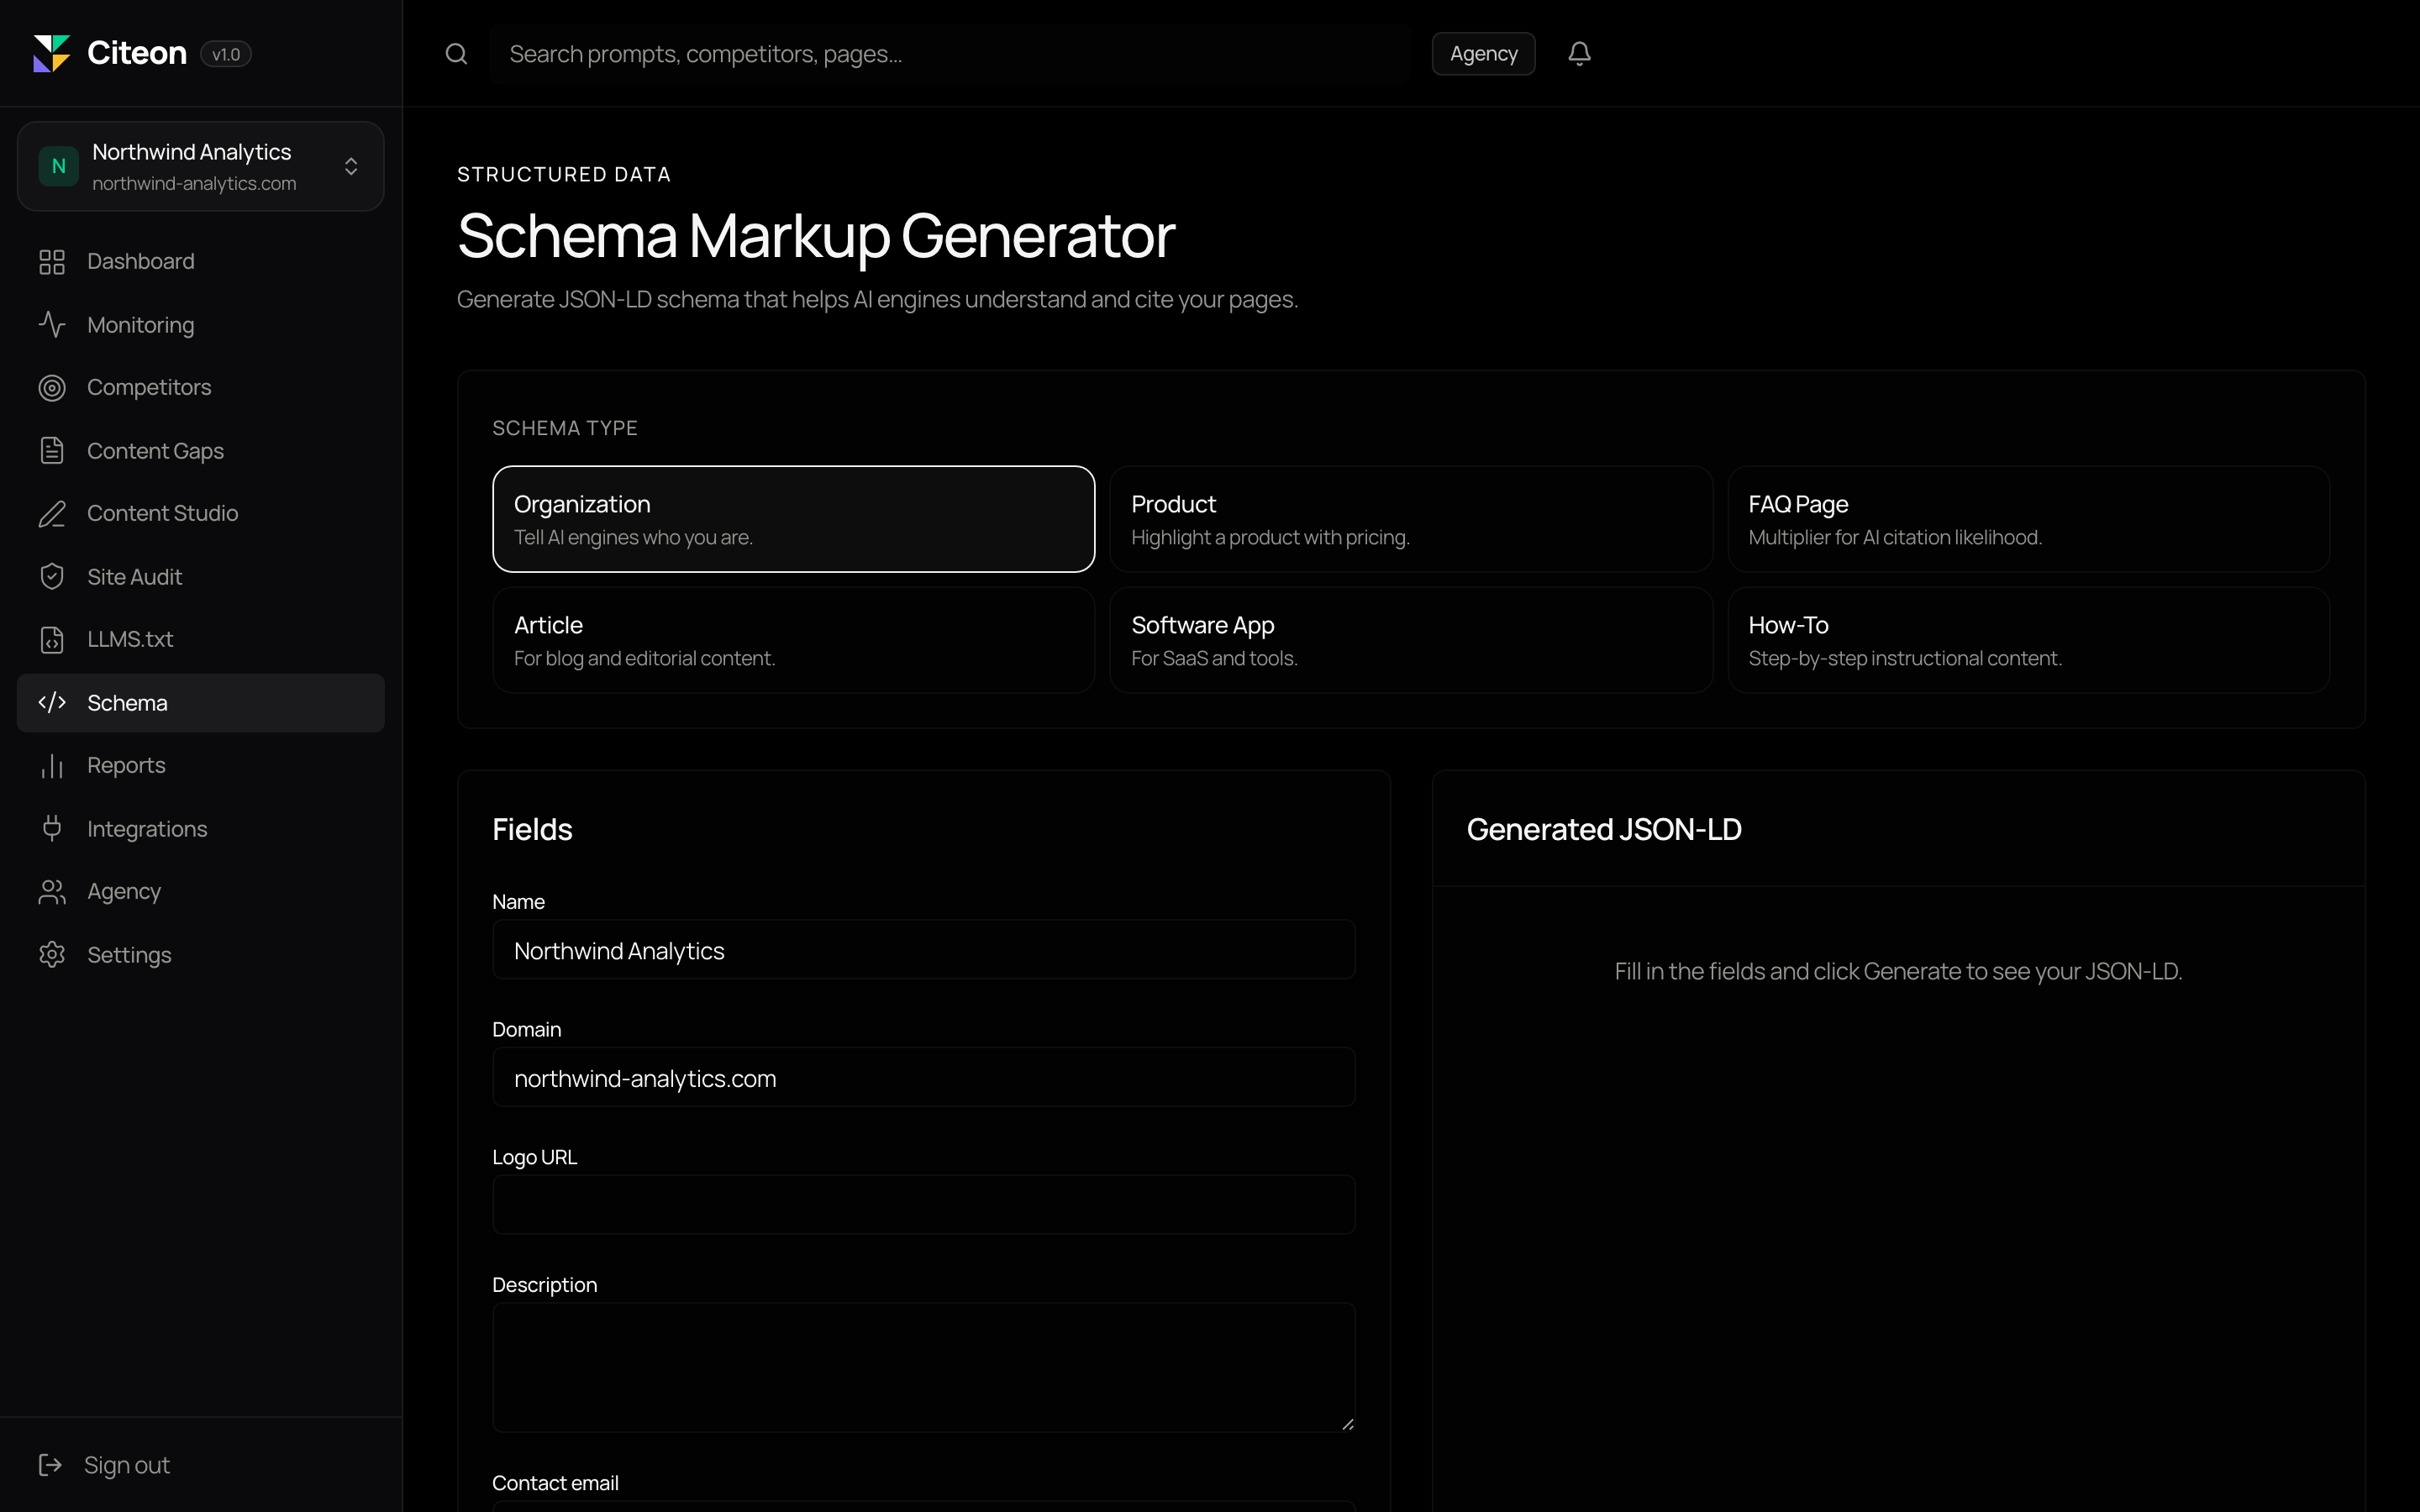
Task: Click the Generated JSON-LD panel title
Action: (1604, 829)
